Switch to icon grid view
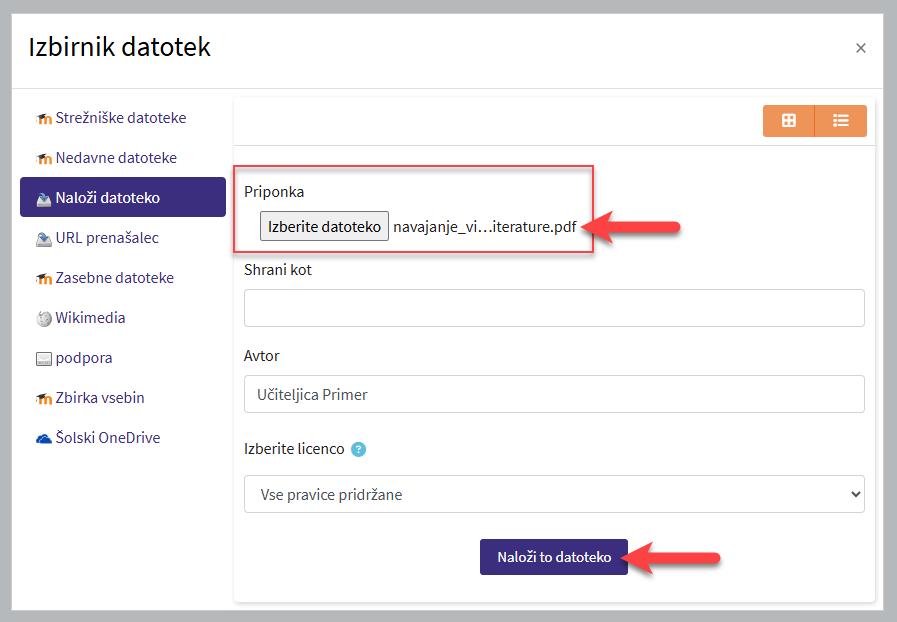897x622 pixels. point(789,120)
